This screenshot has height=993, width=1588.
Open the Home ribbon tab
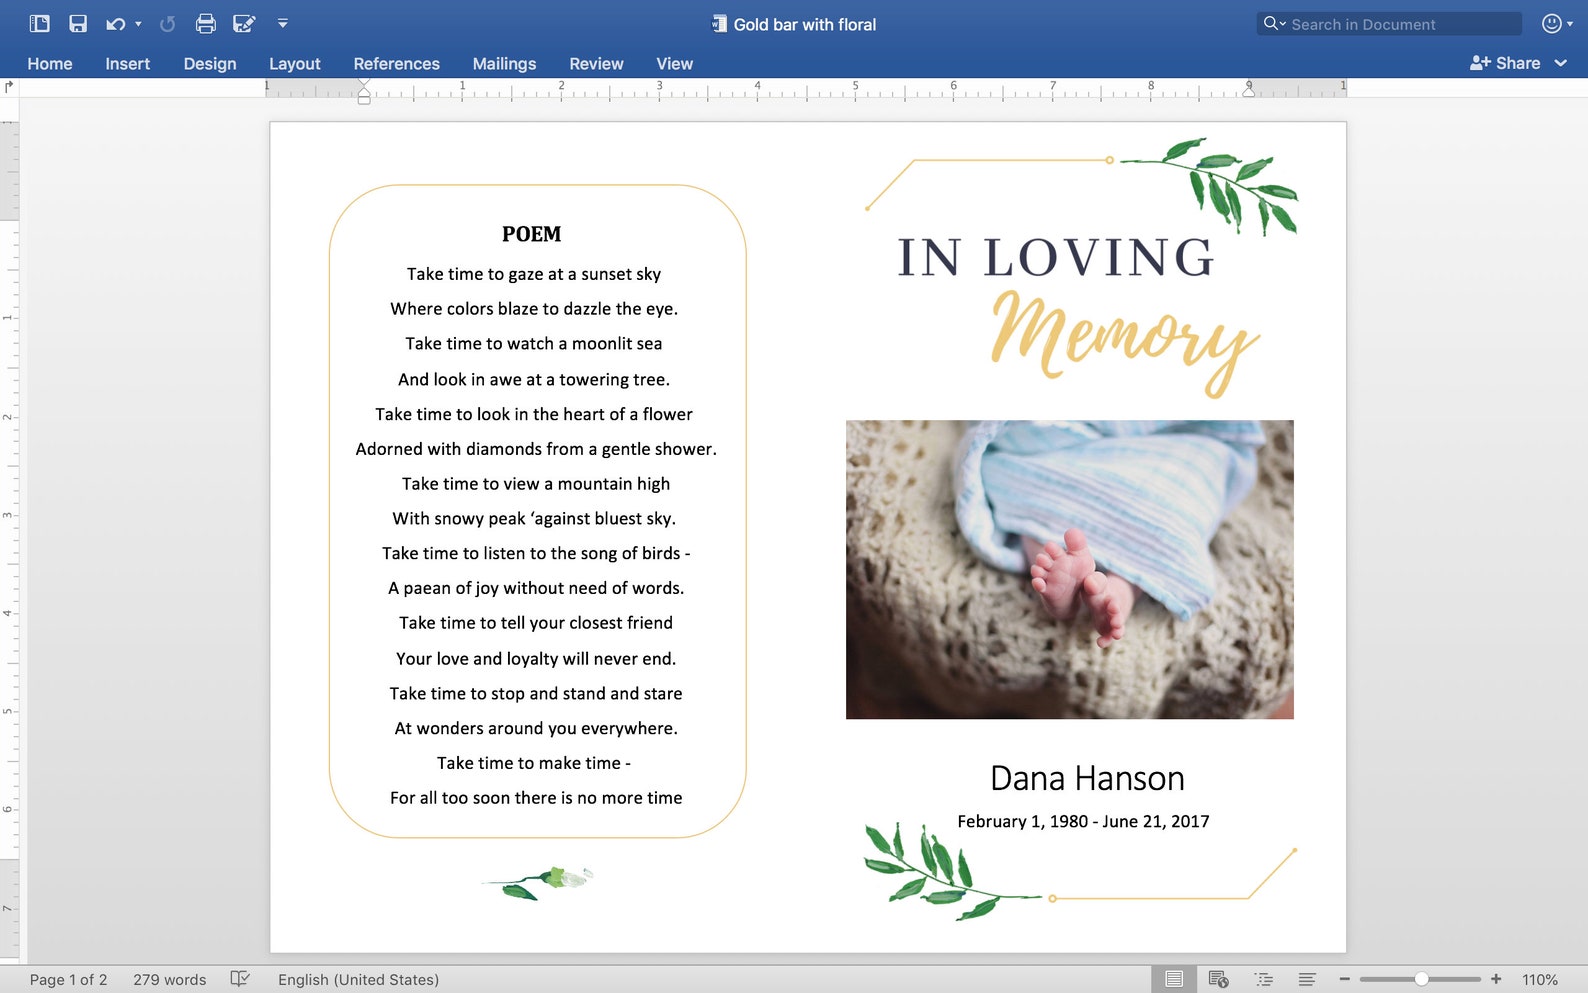click(50, 63)
